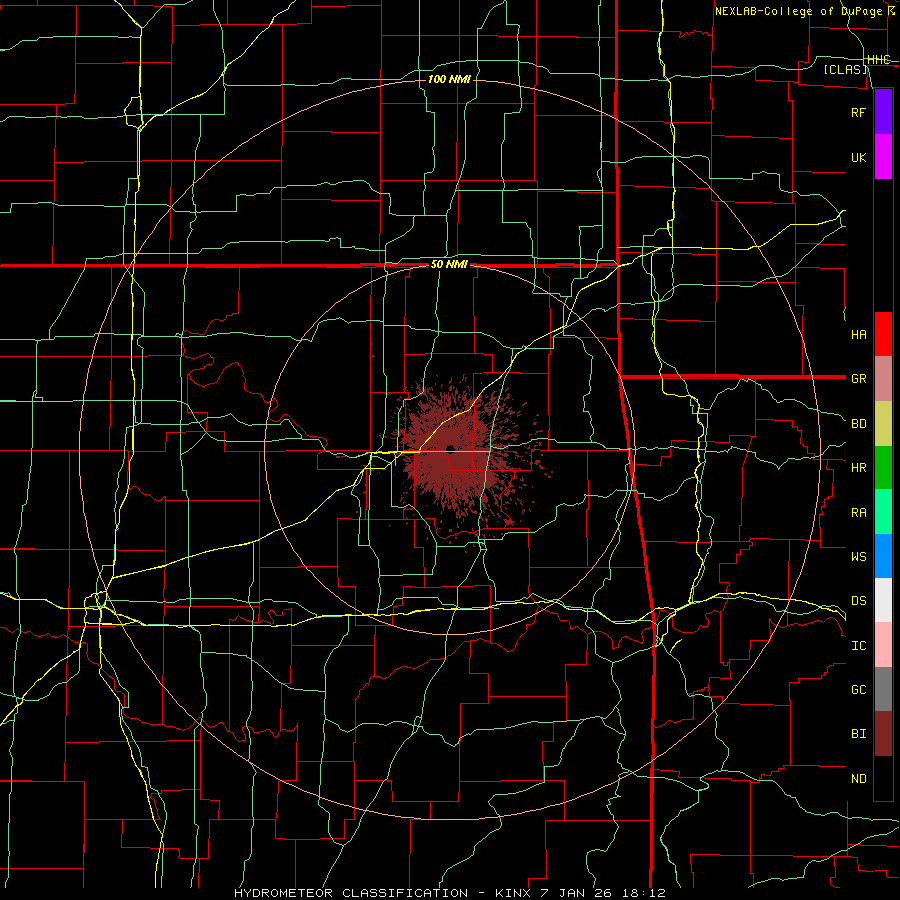This screenshot has width=900, height=900.
Task: Click the NEXLAB-College of DuPage credit text
Action: 798,11
